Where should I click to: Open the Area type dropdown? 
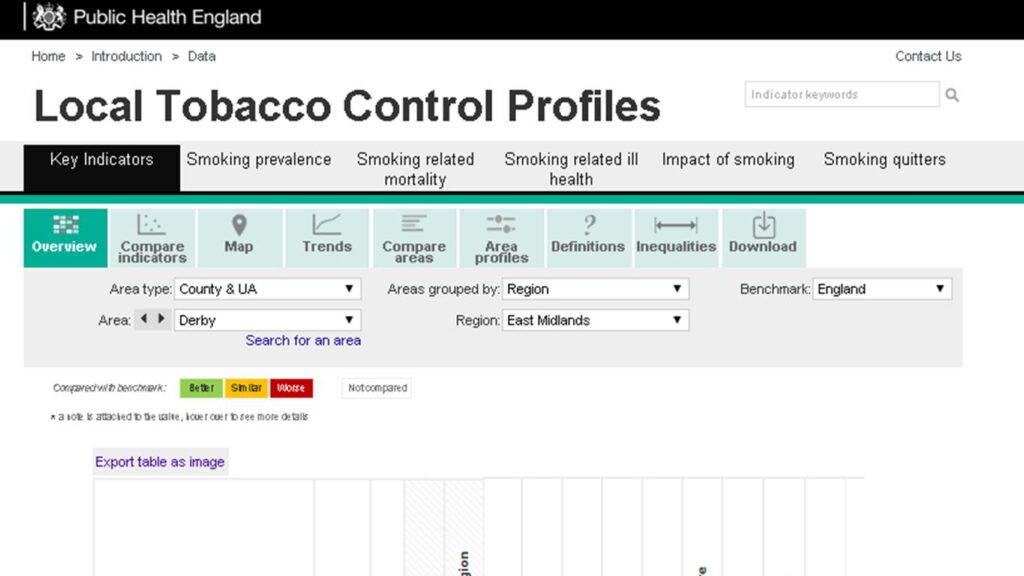pyautogui.click(x=267, y=288)
